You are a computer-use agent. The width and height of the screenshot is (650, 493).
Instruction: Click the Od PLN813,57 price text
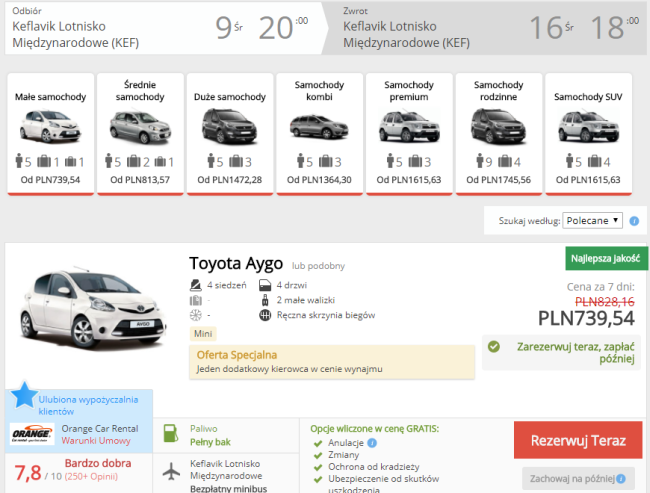(140, 180)
